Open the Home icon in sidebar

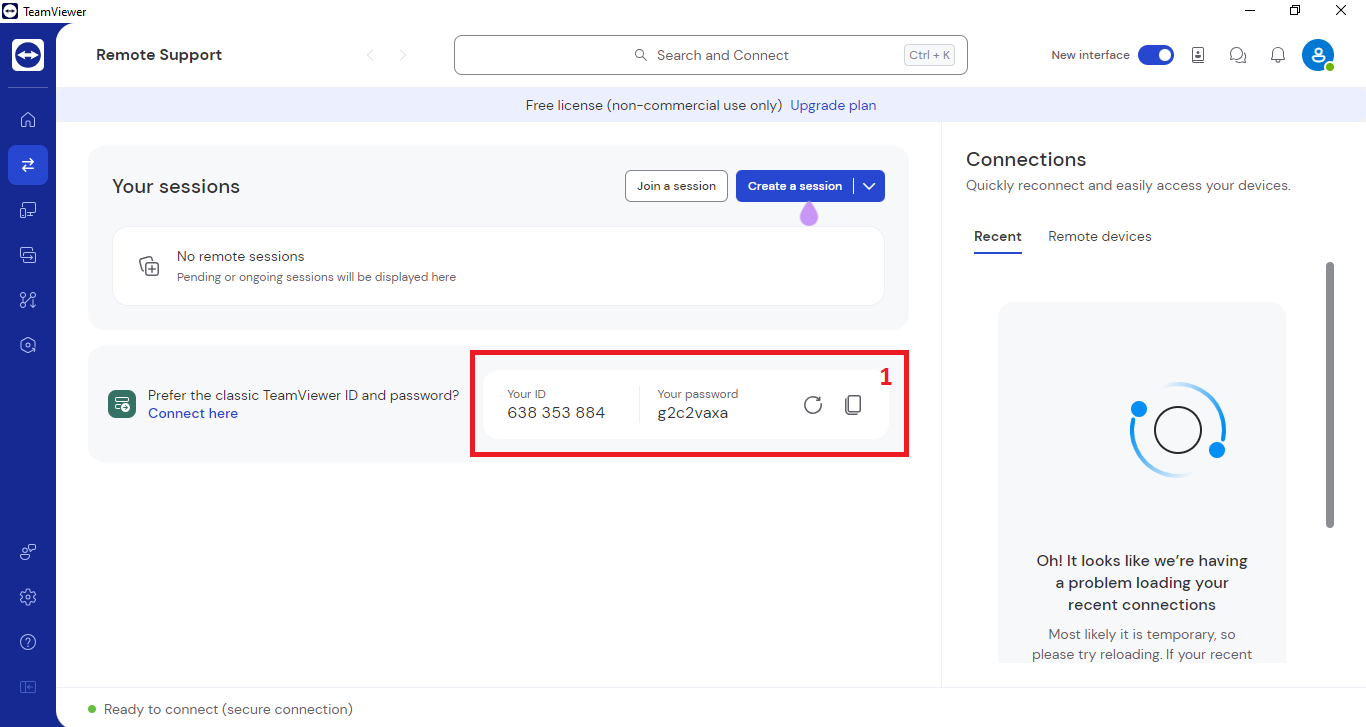28,120
